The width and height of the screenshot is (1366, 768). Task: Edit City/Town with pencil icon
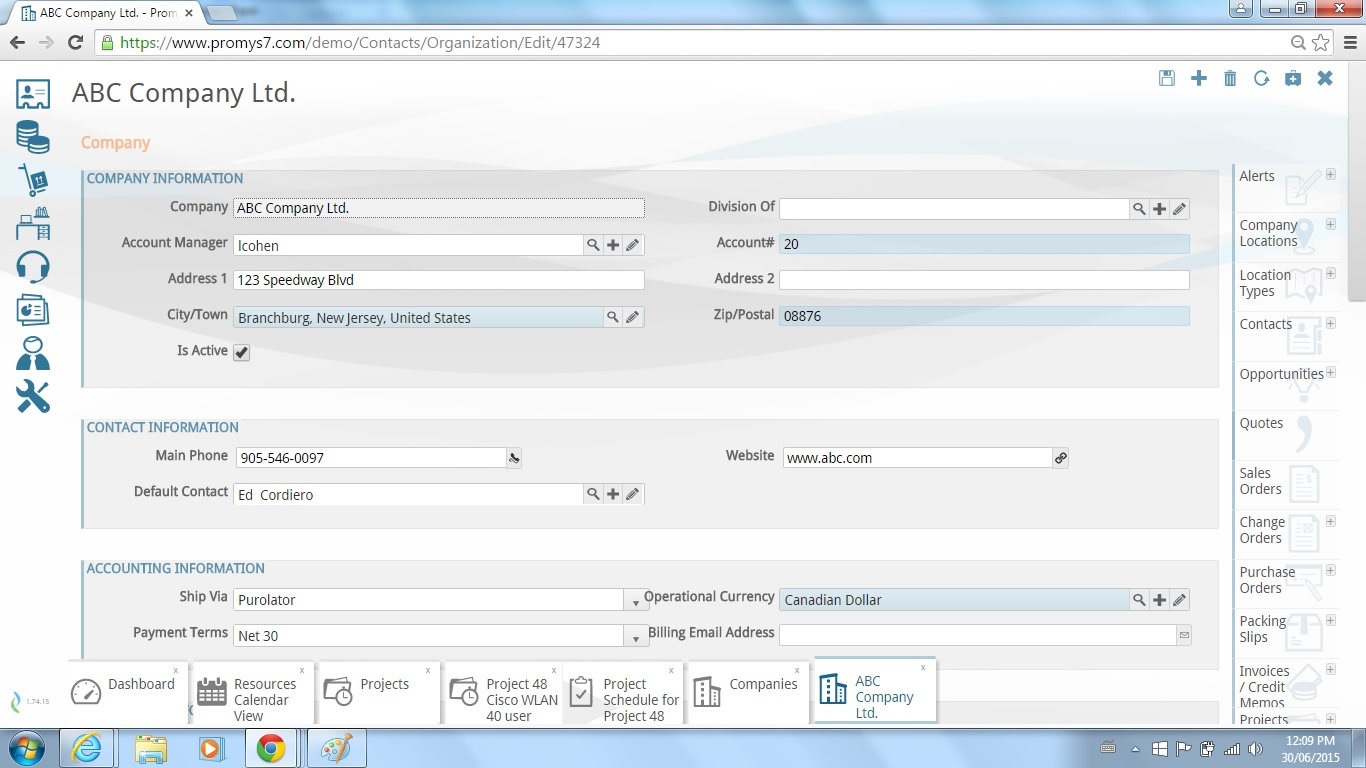(x=633, y=317)
